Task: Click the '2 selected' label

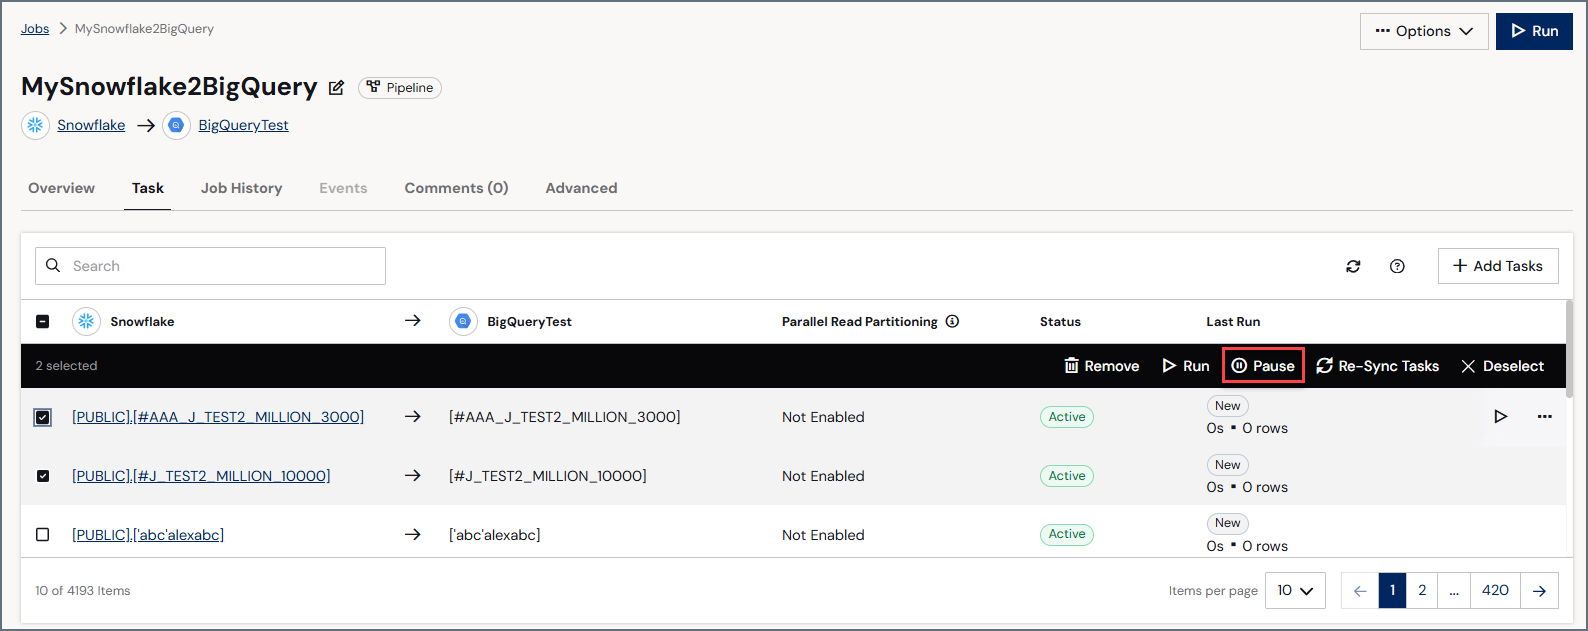Action: point(66,366)
